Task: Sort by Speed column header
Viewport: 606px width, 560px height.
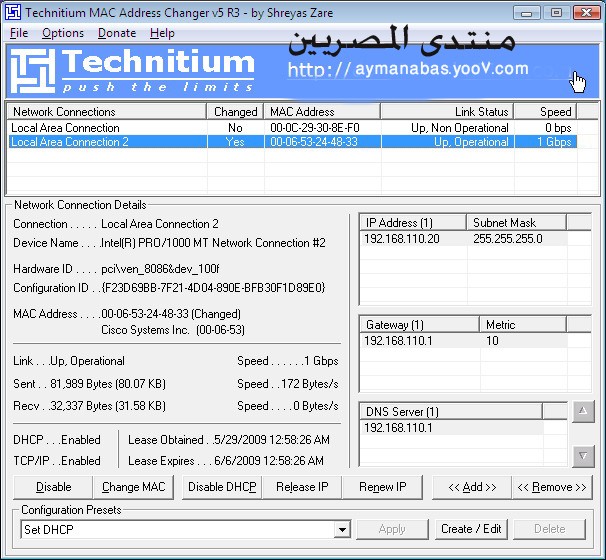Action: coord(545,112)
